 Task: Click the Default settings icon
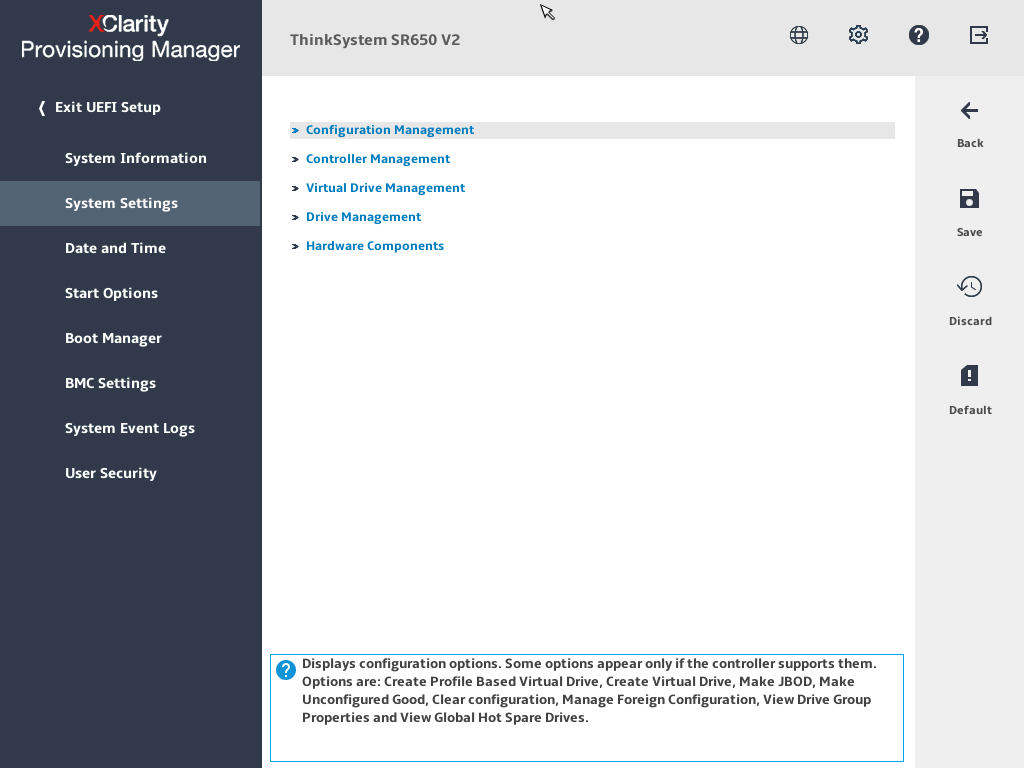pos(970,376)
